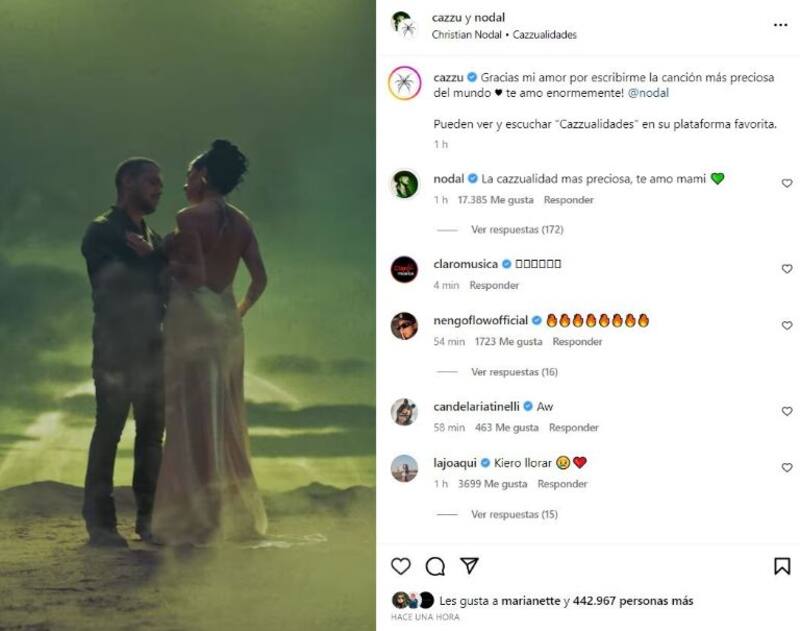Expand nengoflowofficial's 16 replies
Viewport: 800px width, 631px height.
pyautogui.click(x=514, y=372)
